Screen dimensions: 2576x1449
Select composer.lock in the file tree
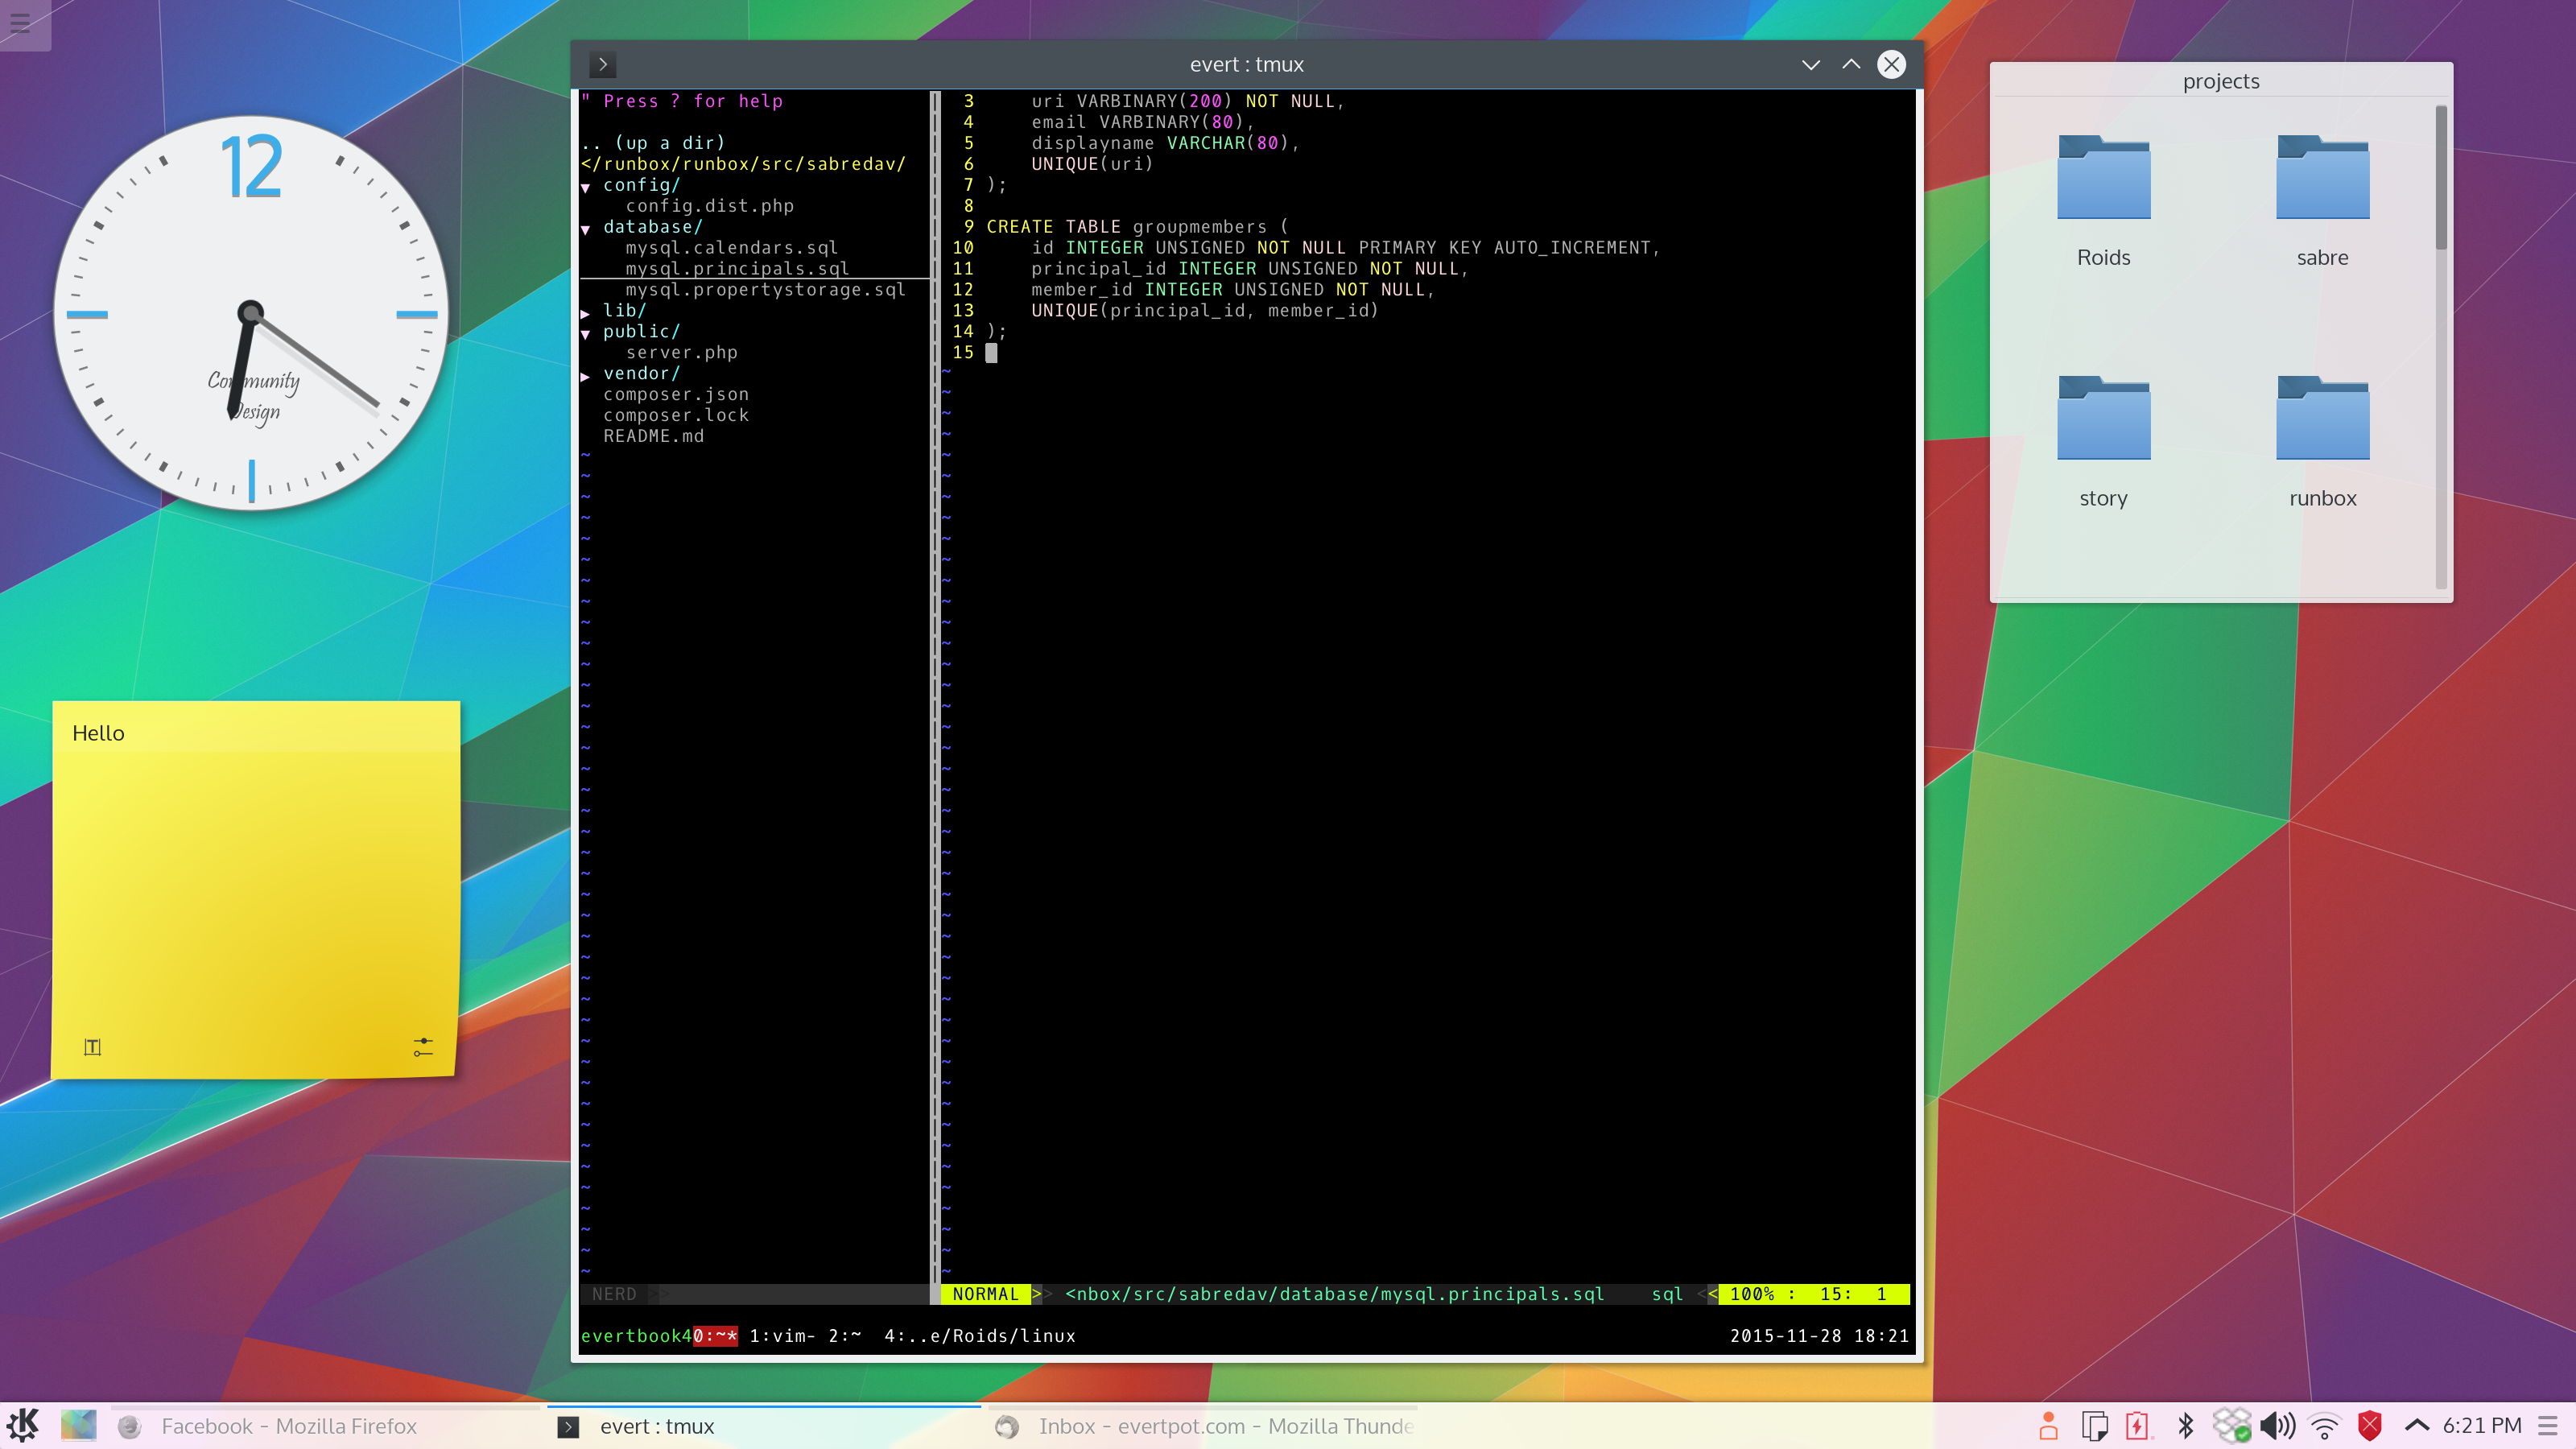click(x=675, y=416)
